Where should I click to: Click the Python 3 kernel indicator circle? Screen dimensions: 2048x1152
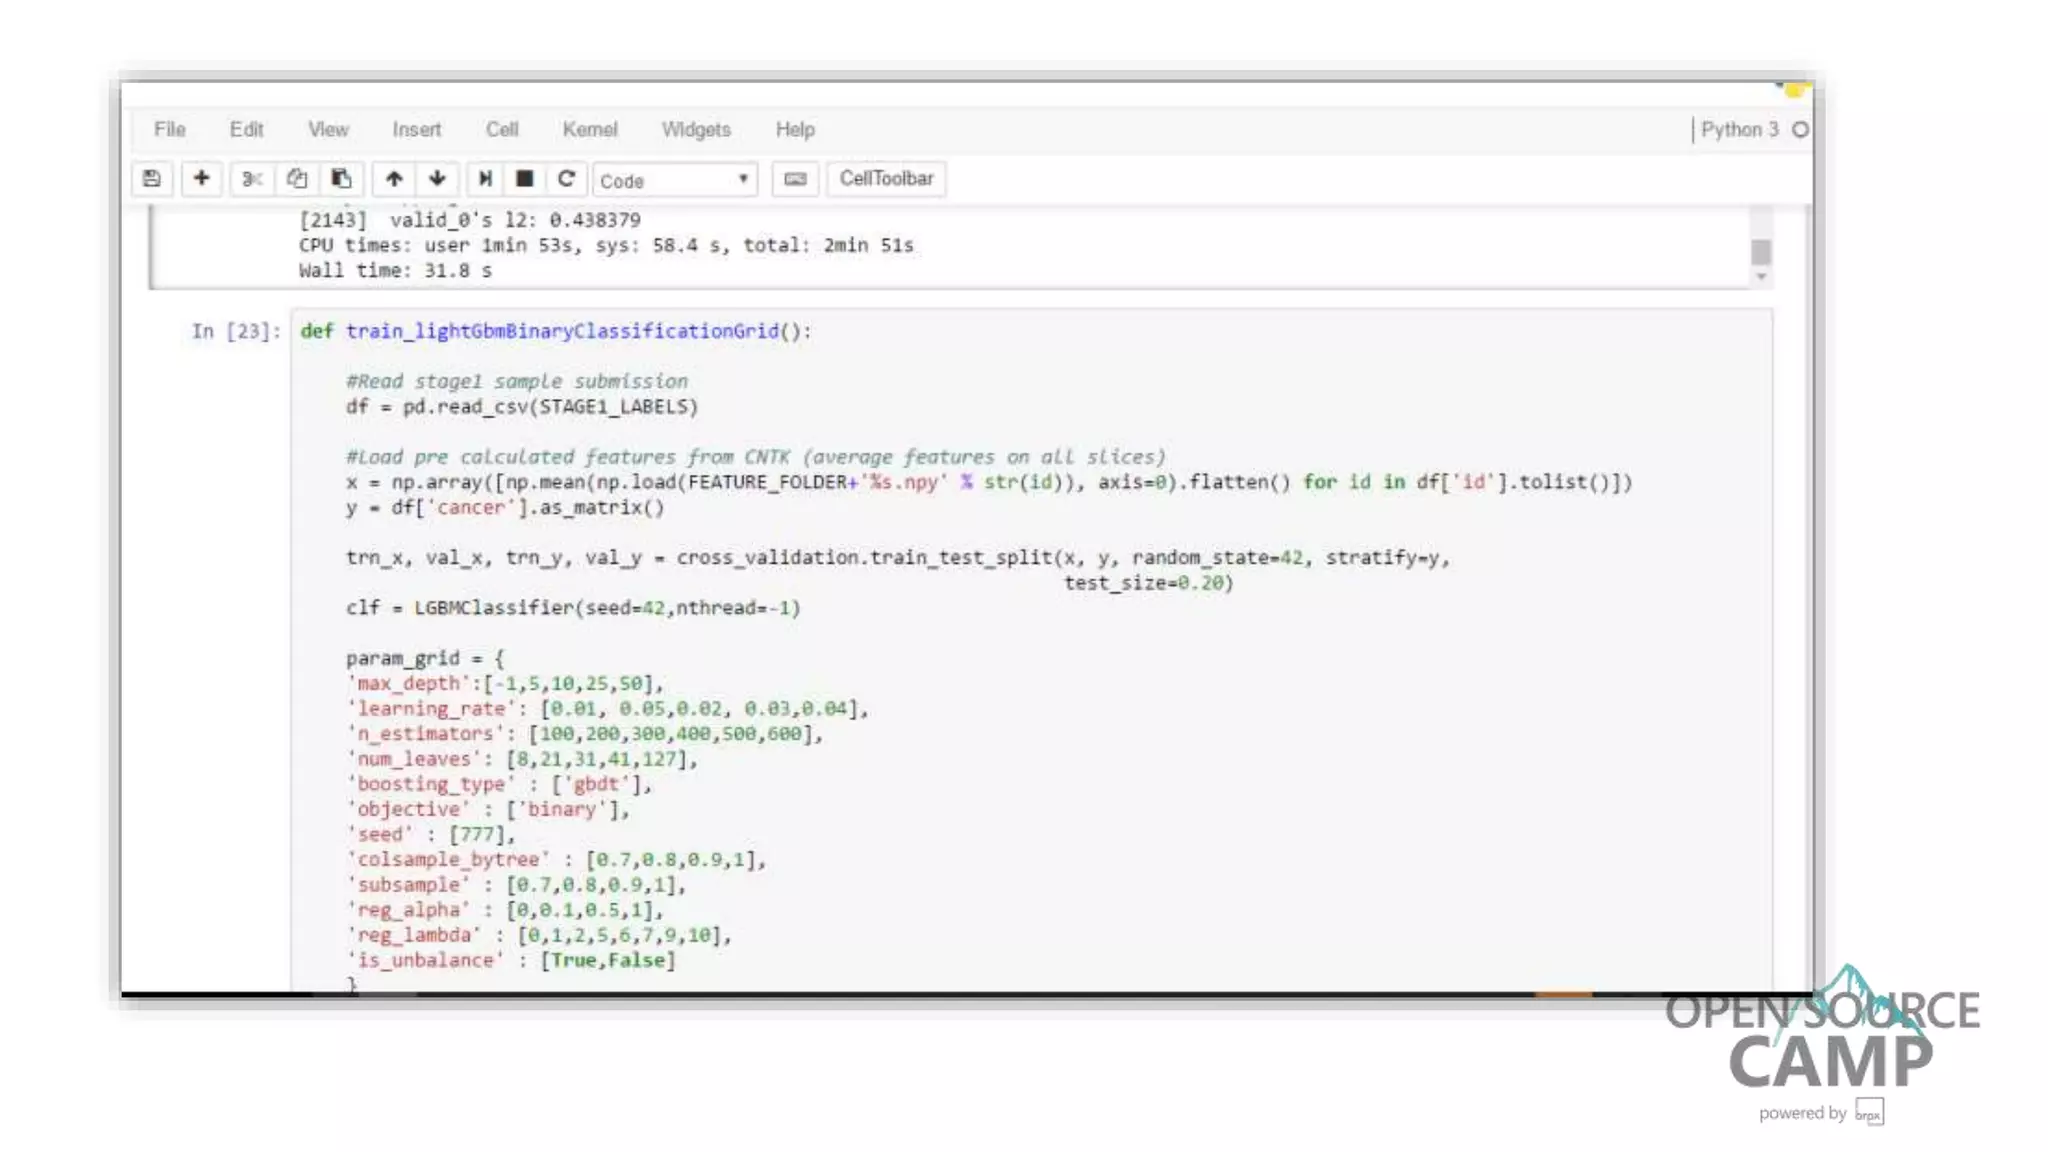click(1800, 130)
